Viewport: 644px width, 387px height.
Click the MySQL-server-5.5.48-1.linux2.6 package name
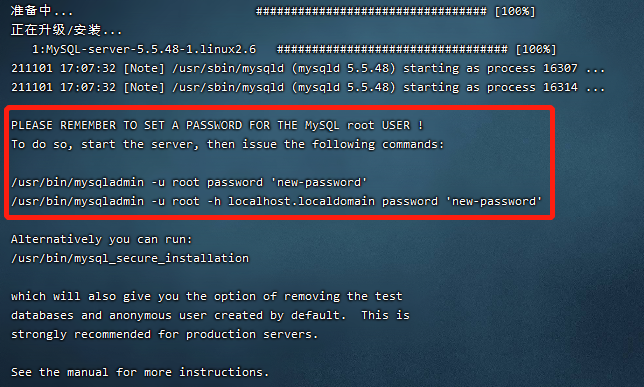[144, 49]
